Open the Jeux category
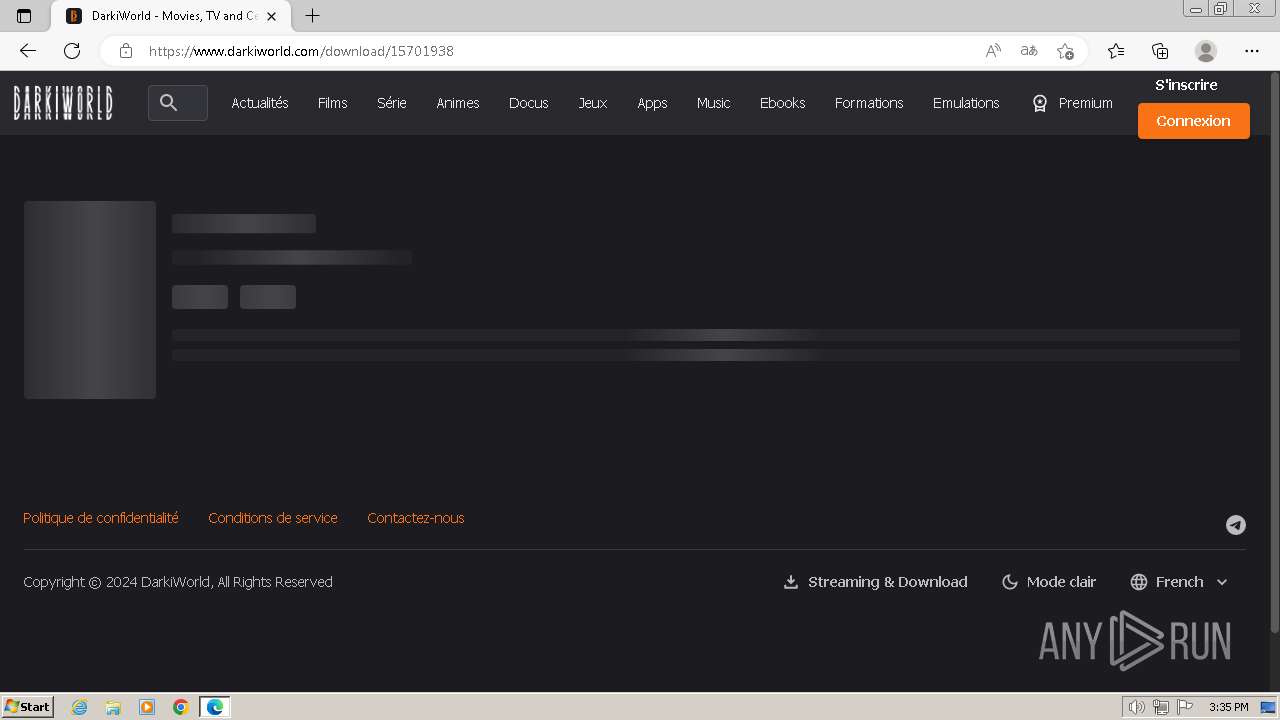 pyautogui.click(x=593, y=103)
